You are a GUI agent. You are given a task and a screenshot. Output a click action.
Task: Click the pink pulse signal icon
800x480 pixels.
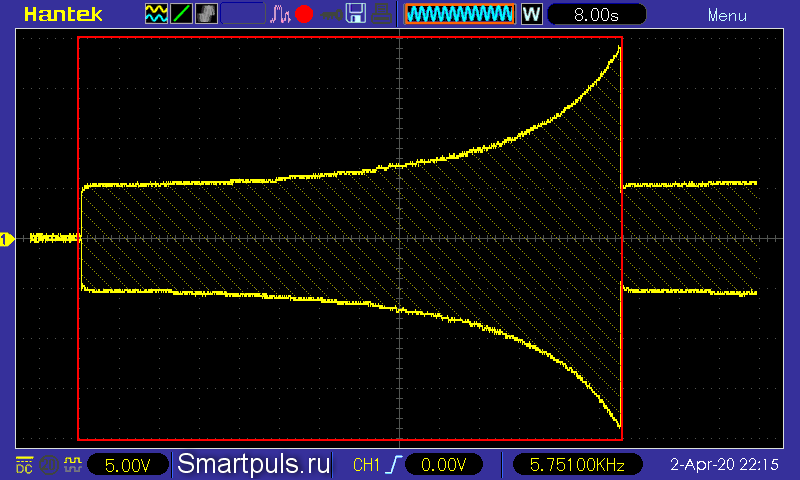click(x=280, y=14)
